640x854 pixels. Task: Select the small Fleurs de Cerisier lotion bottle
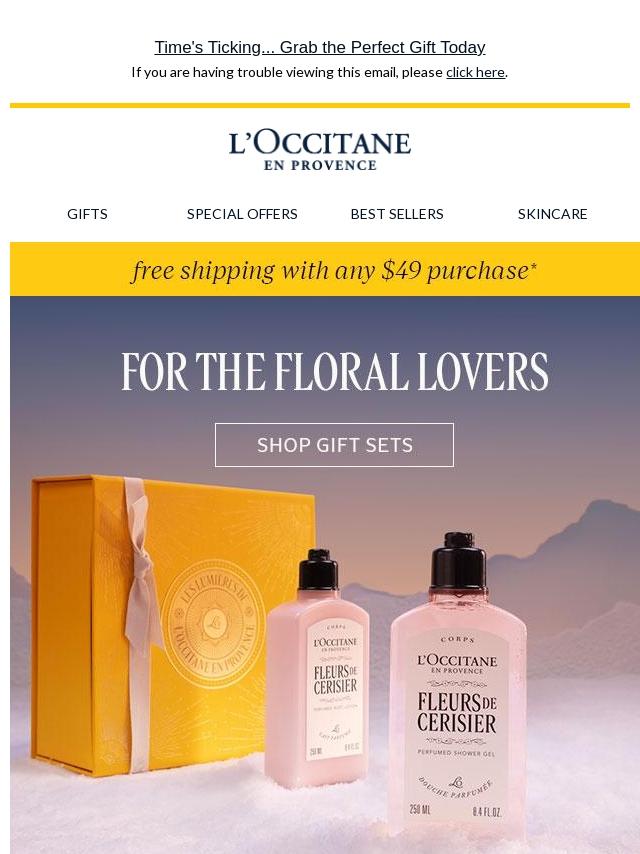[x=319, y=670]
